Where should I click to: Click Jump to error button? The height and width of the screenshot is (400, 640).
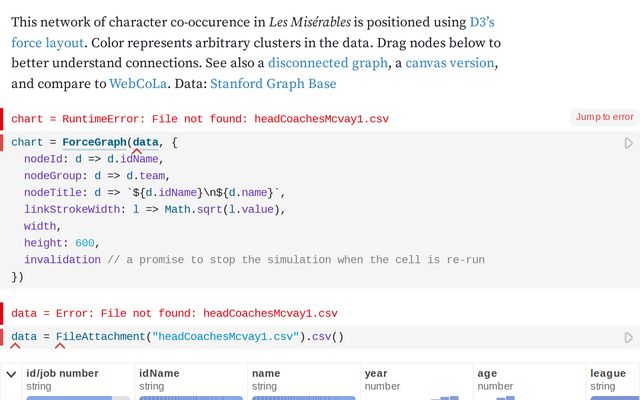604,117
